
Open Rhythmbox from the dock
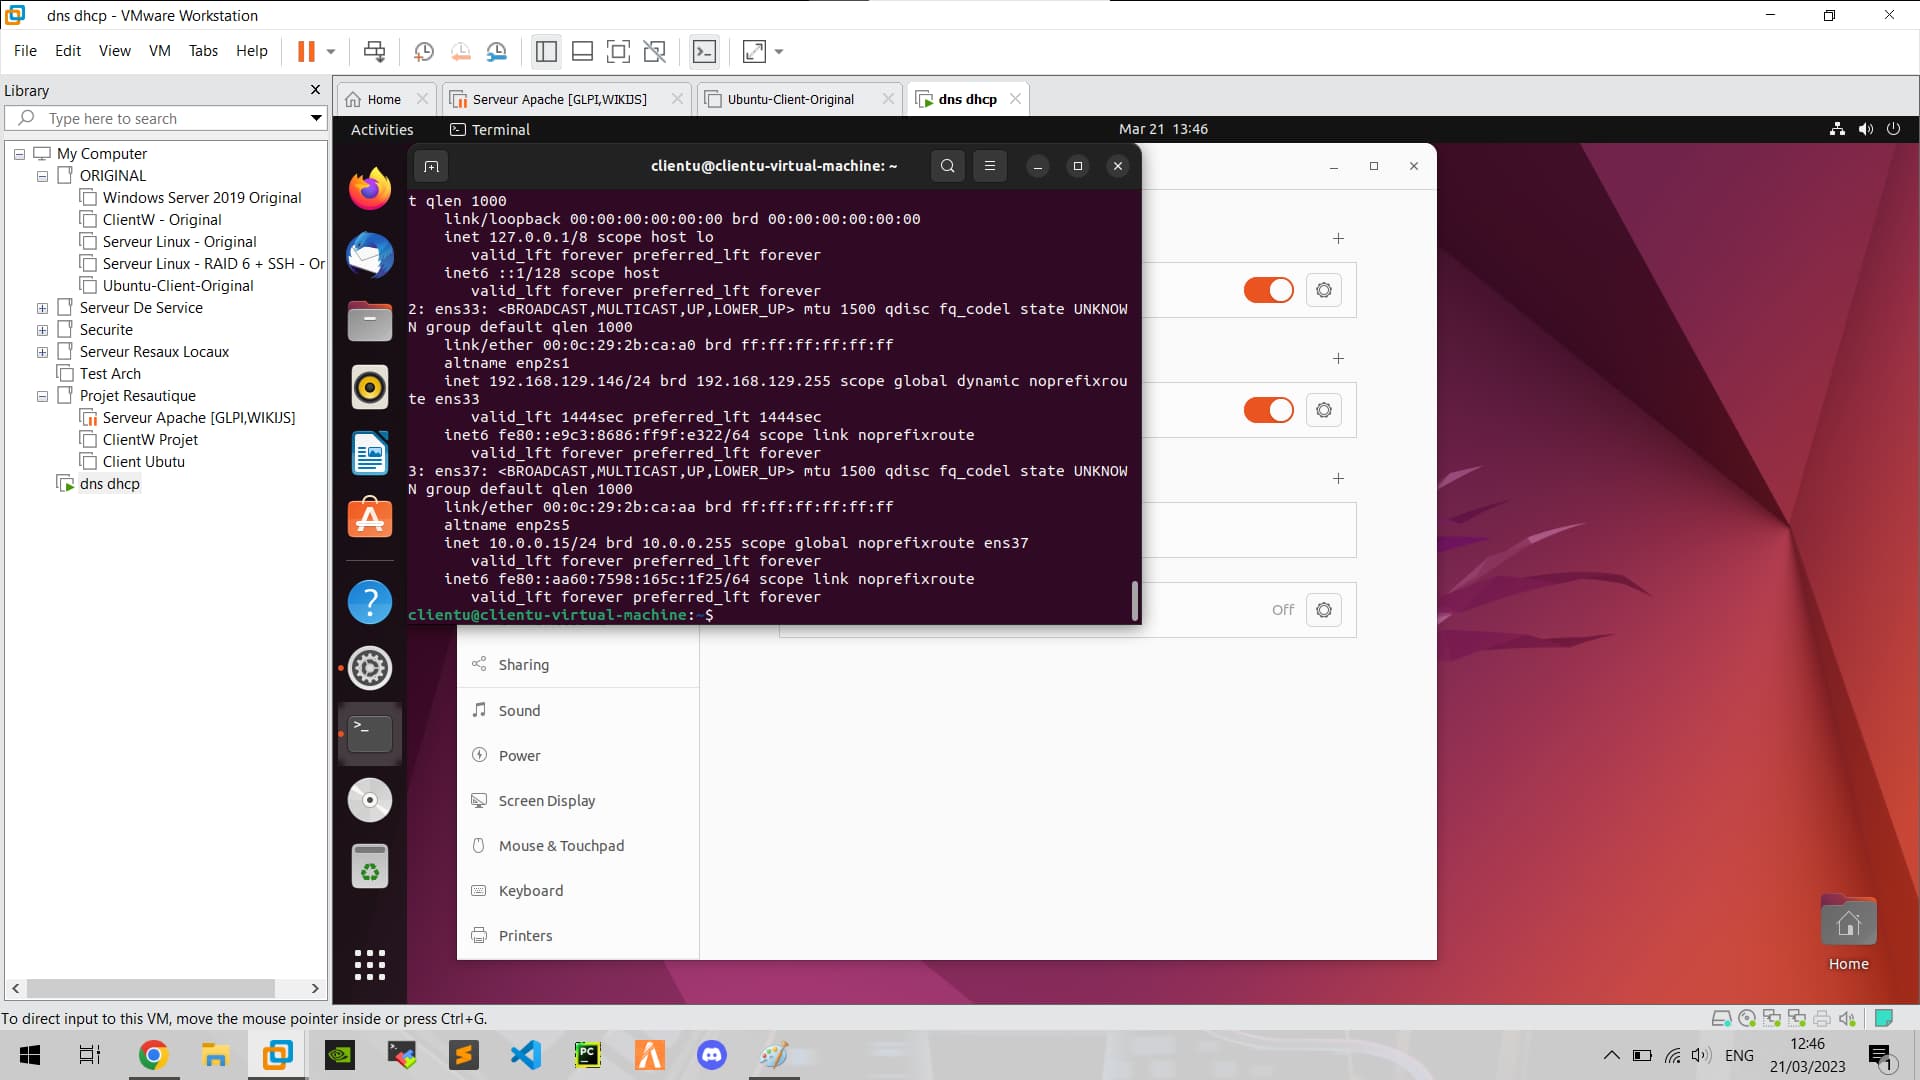click(x=370, y=387)
